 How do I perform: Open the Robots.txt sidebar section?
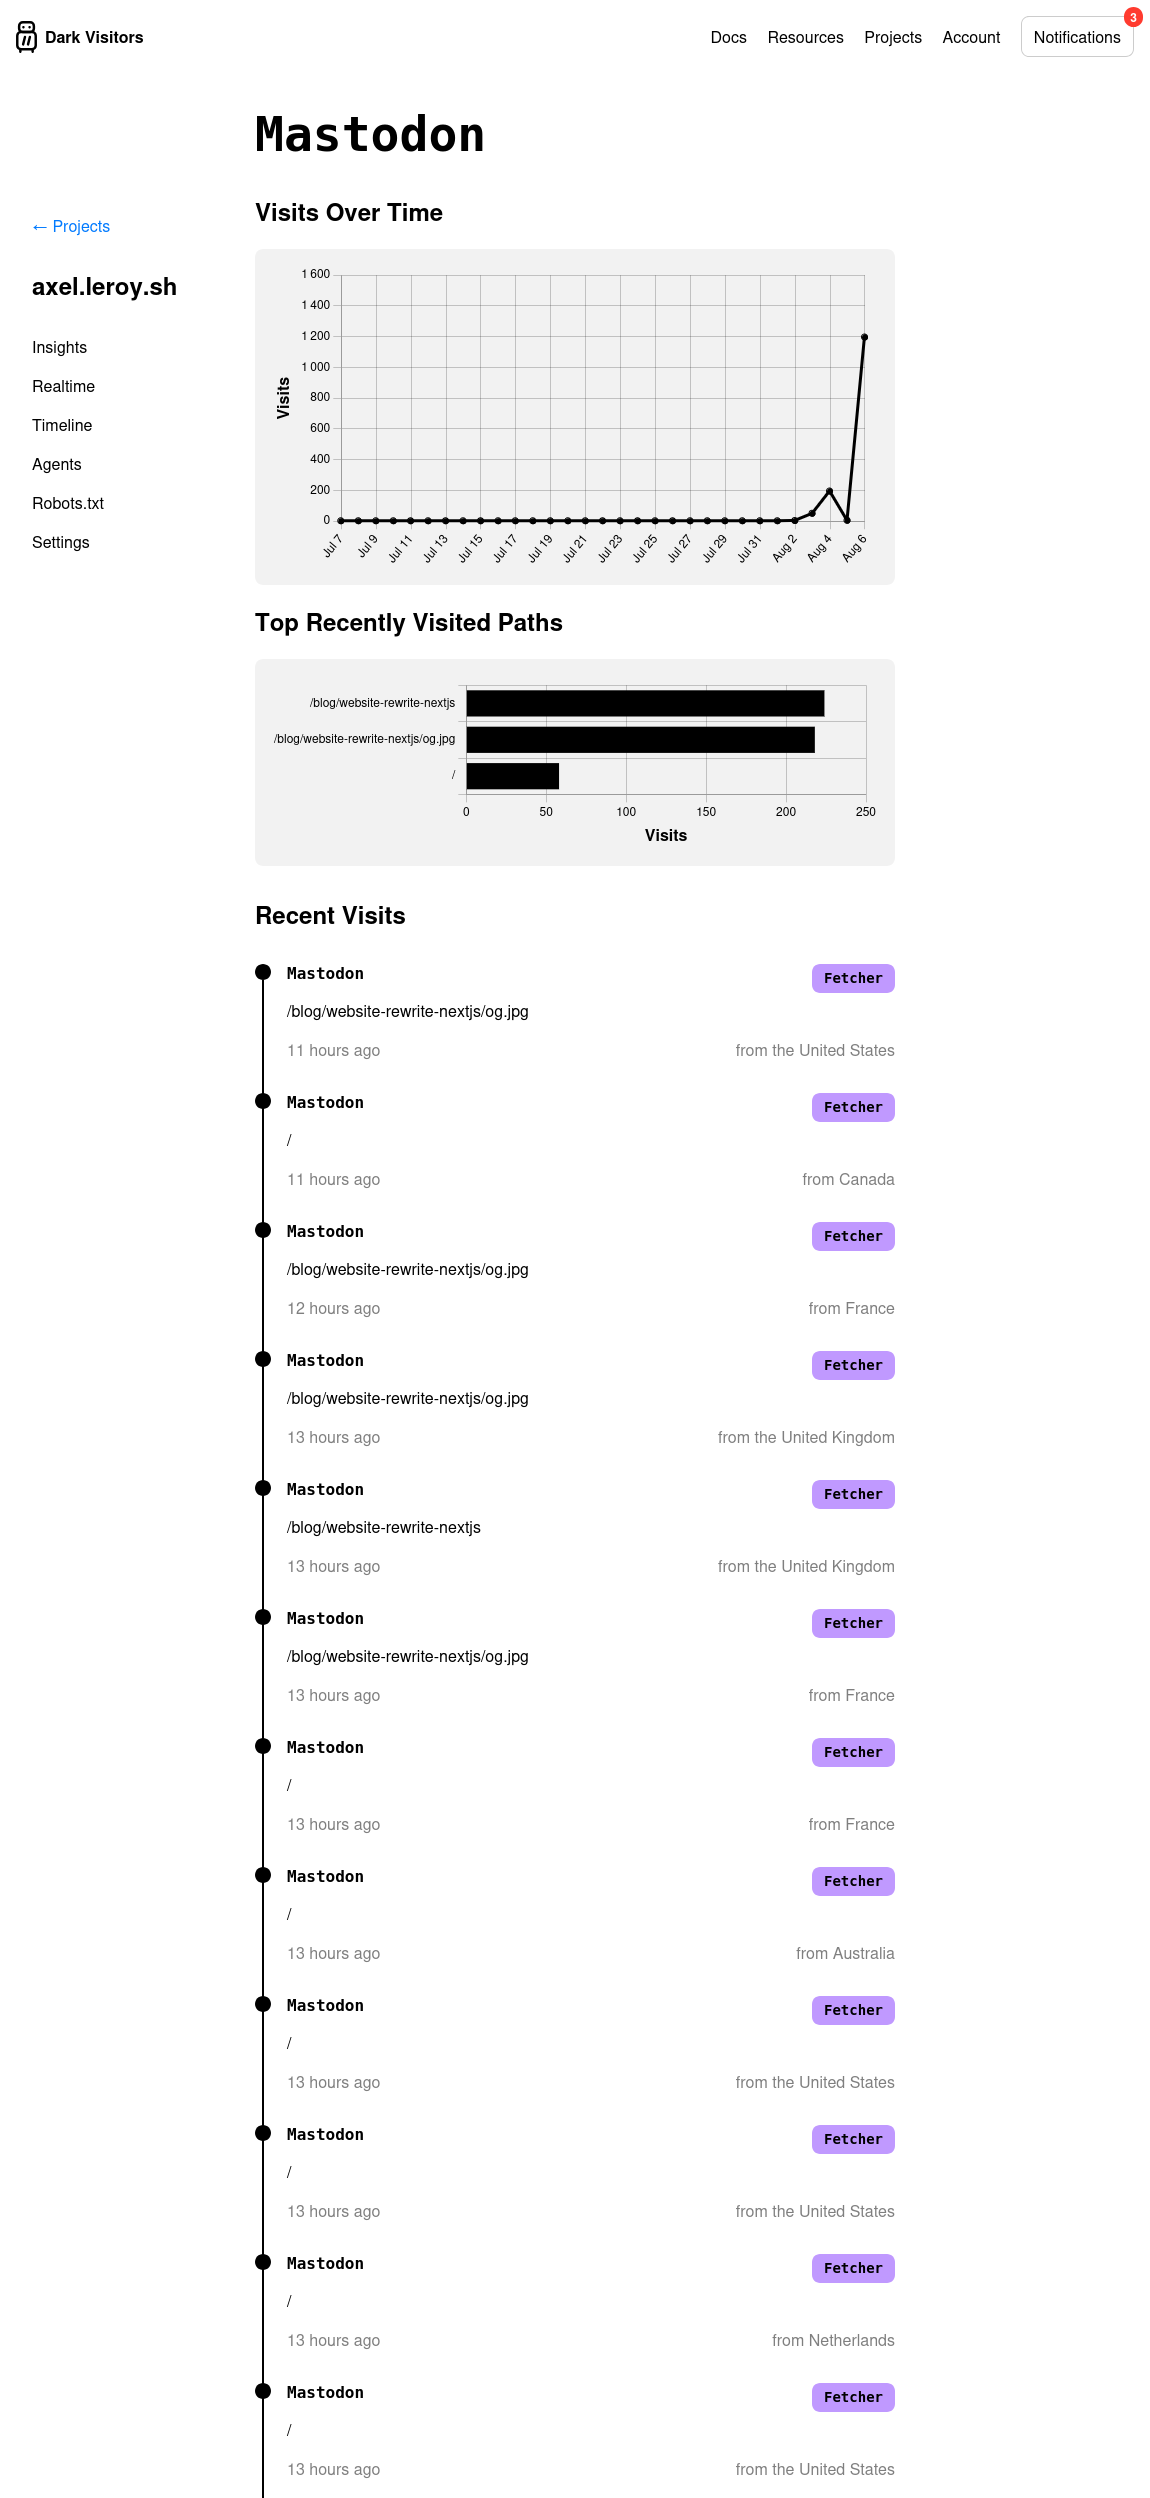68,504
